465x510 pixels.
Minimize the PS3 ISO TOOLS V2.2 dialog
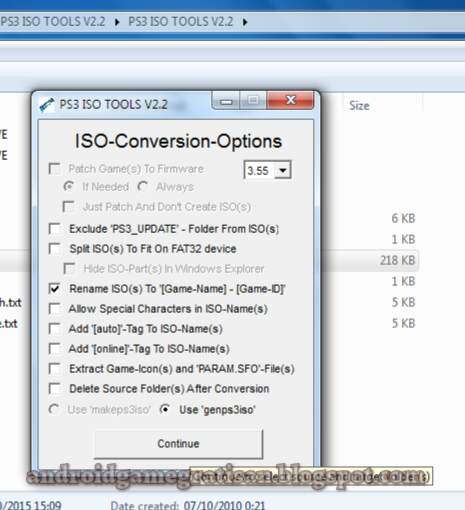[x=226, y=100]
